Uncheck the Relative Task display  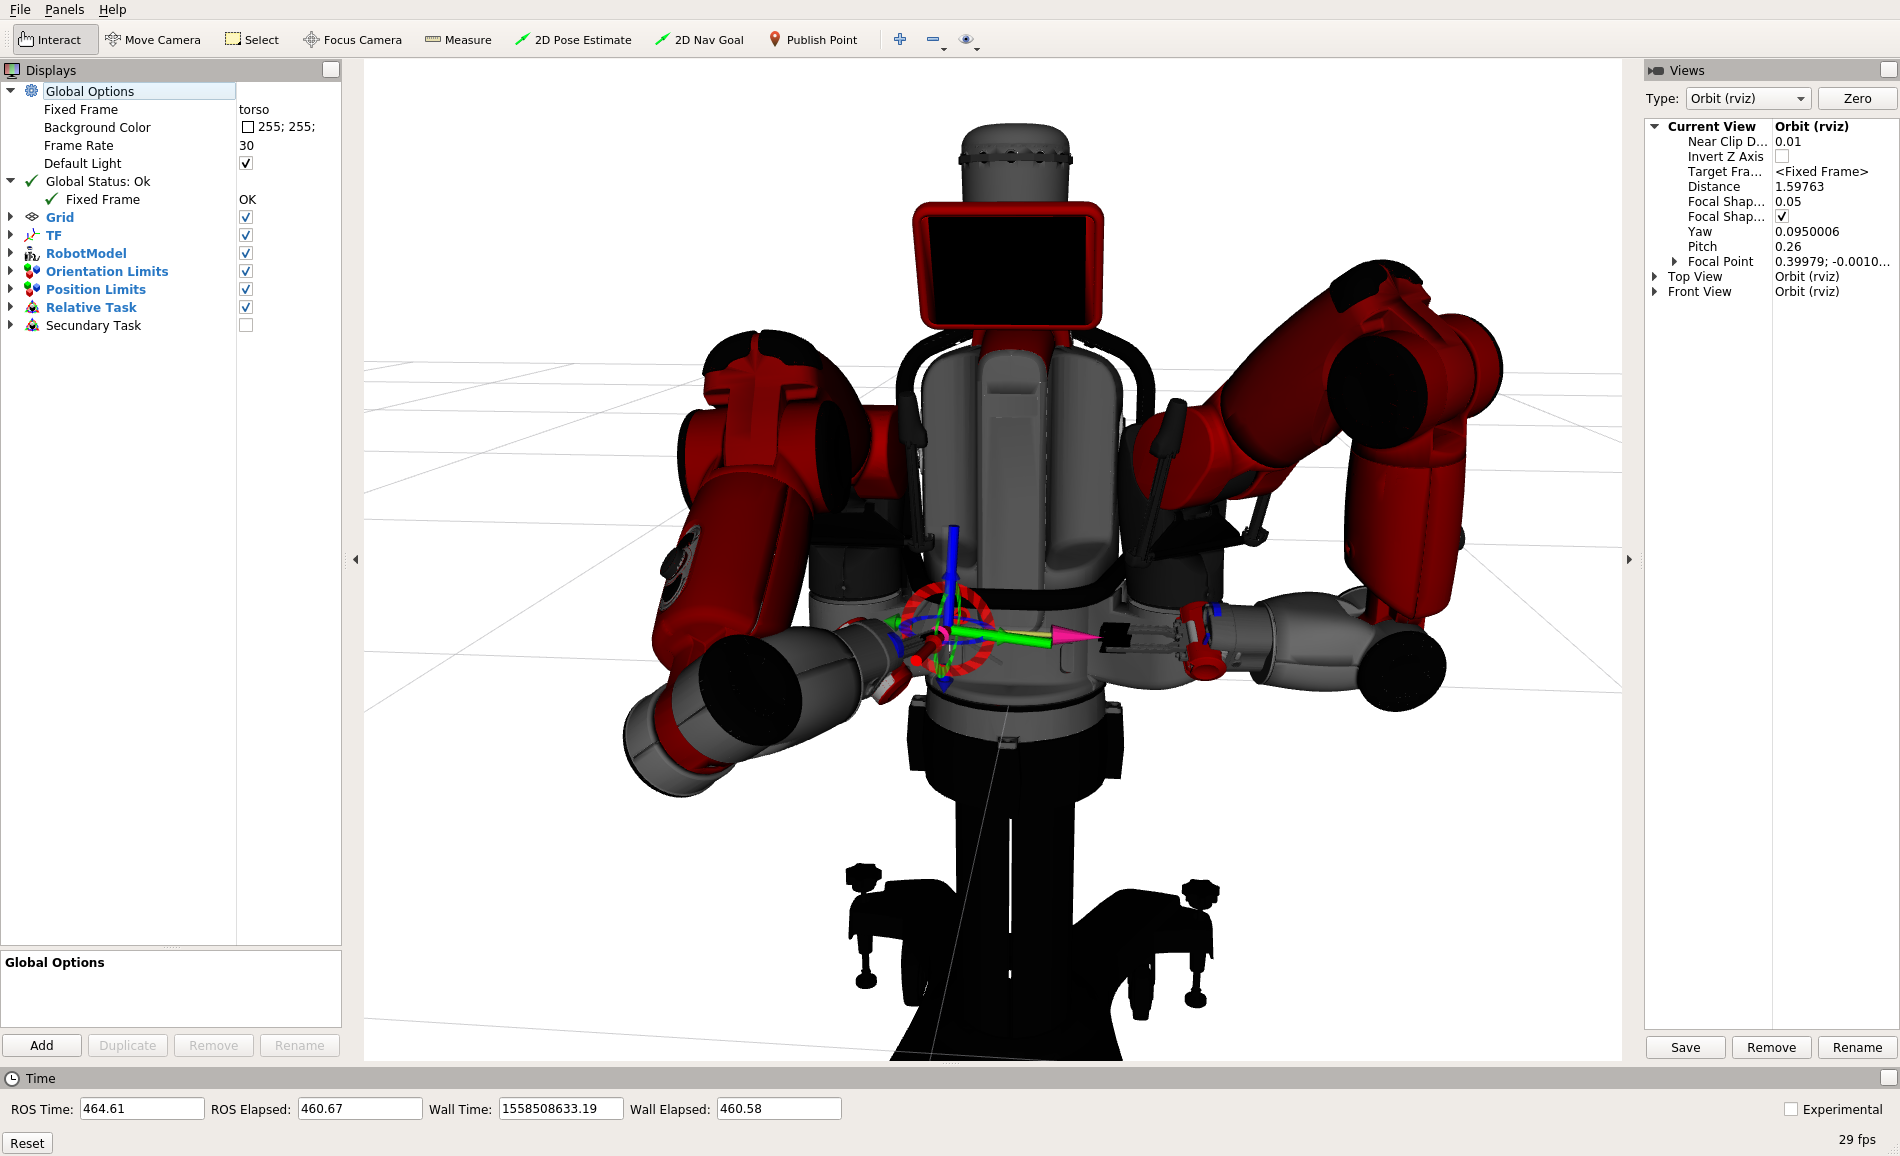(x=246, y=307)
